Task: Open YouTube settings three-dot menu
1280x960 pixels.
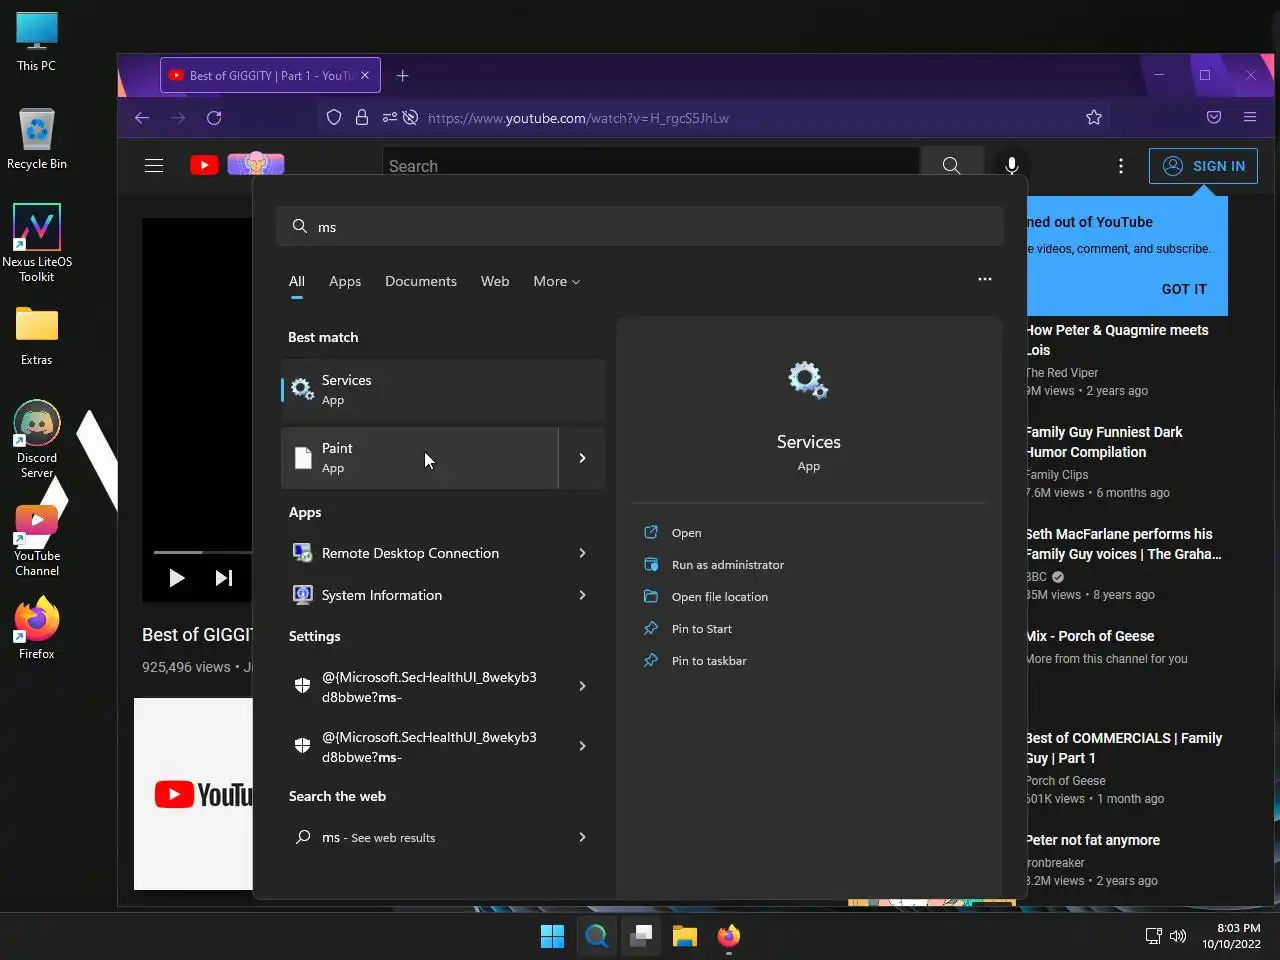Action: (1121, 166)
